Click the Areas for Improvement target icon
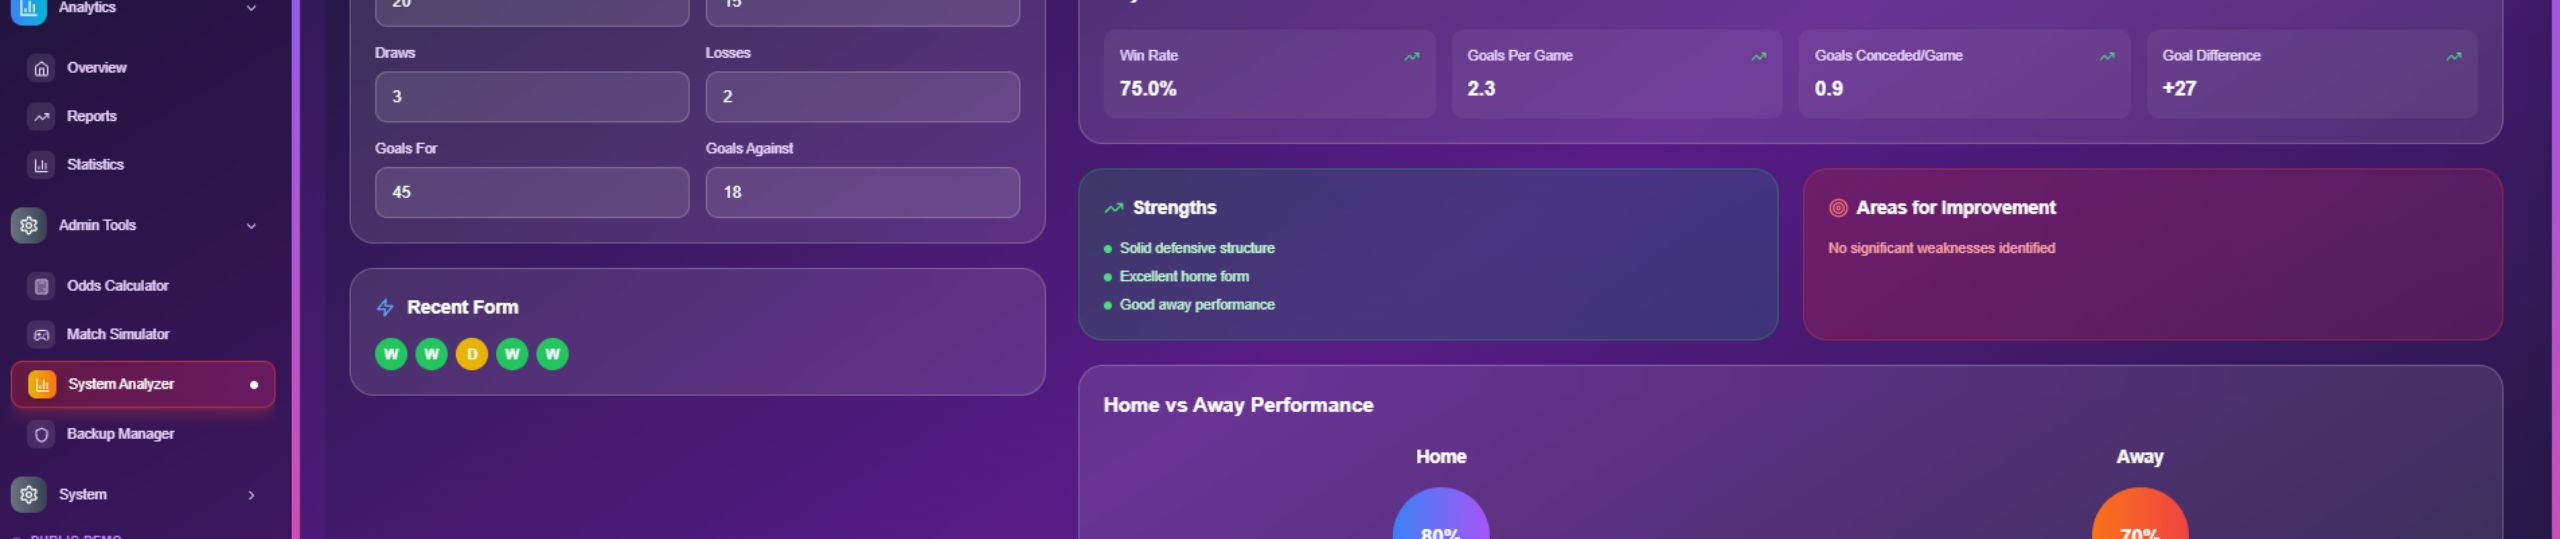 coord(1837,208)
